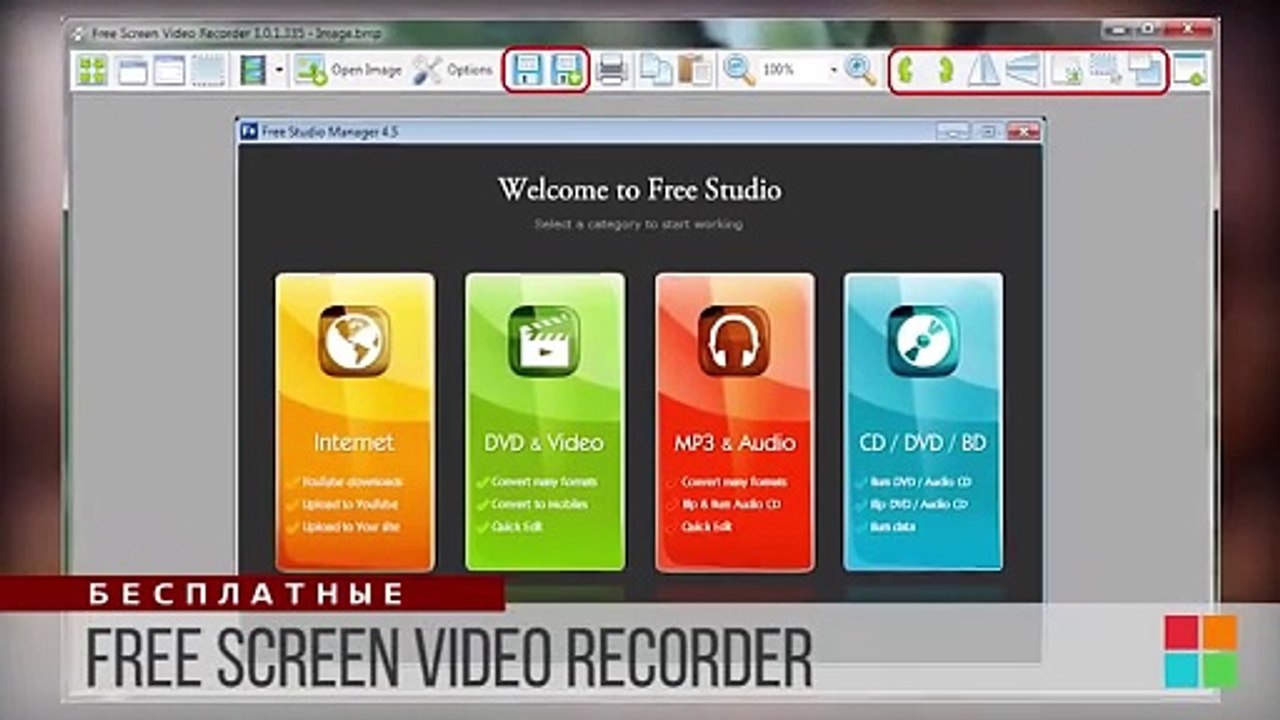The image size is (1280, 720).
Task: Open the green DVD & Video category card
Action: (545, 422)
